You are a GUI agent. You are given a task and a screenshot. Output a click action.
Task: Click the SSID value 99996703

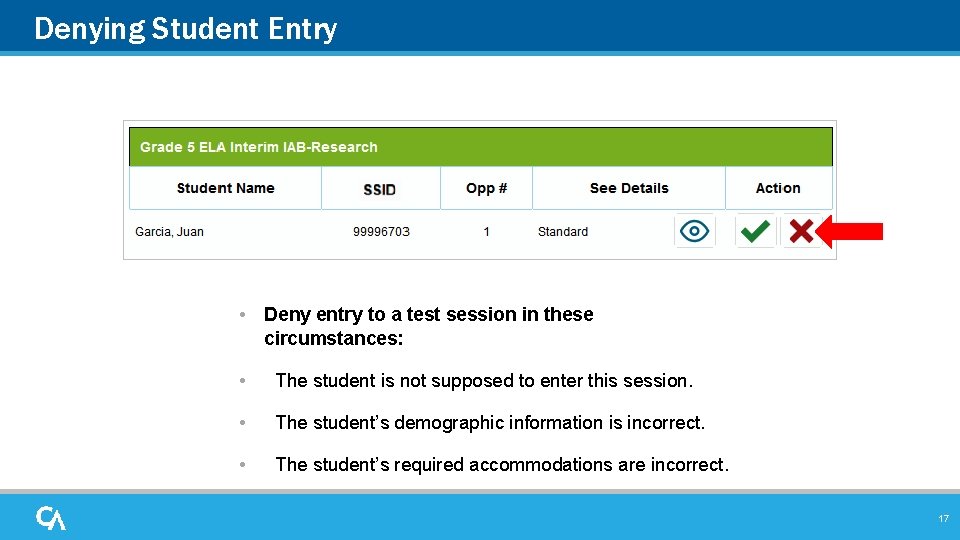pos(381,232)
